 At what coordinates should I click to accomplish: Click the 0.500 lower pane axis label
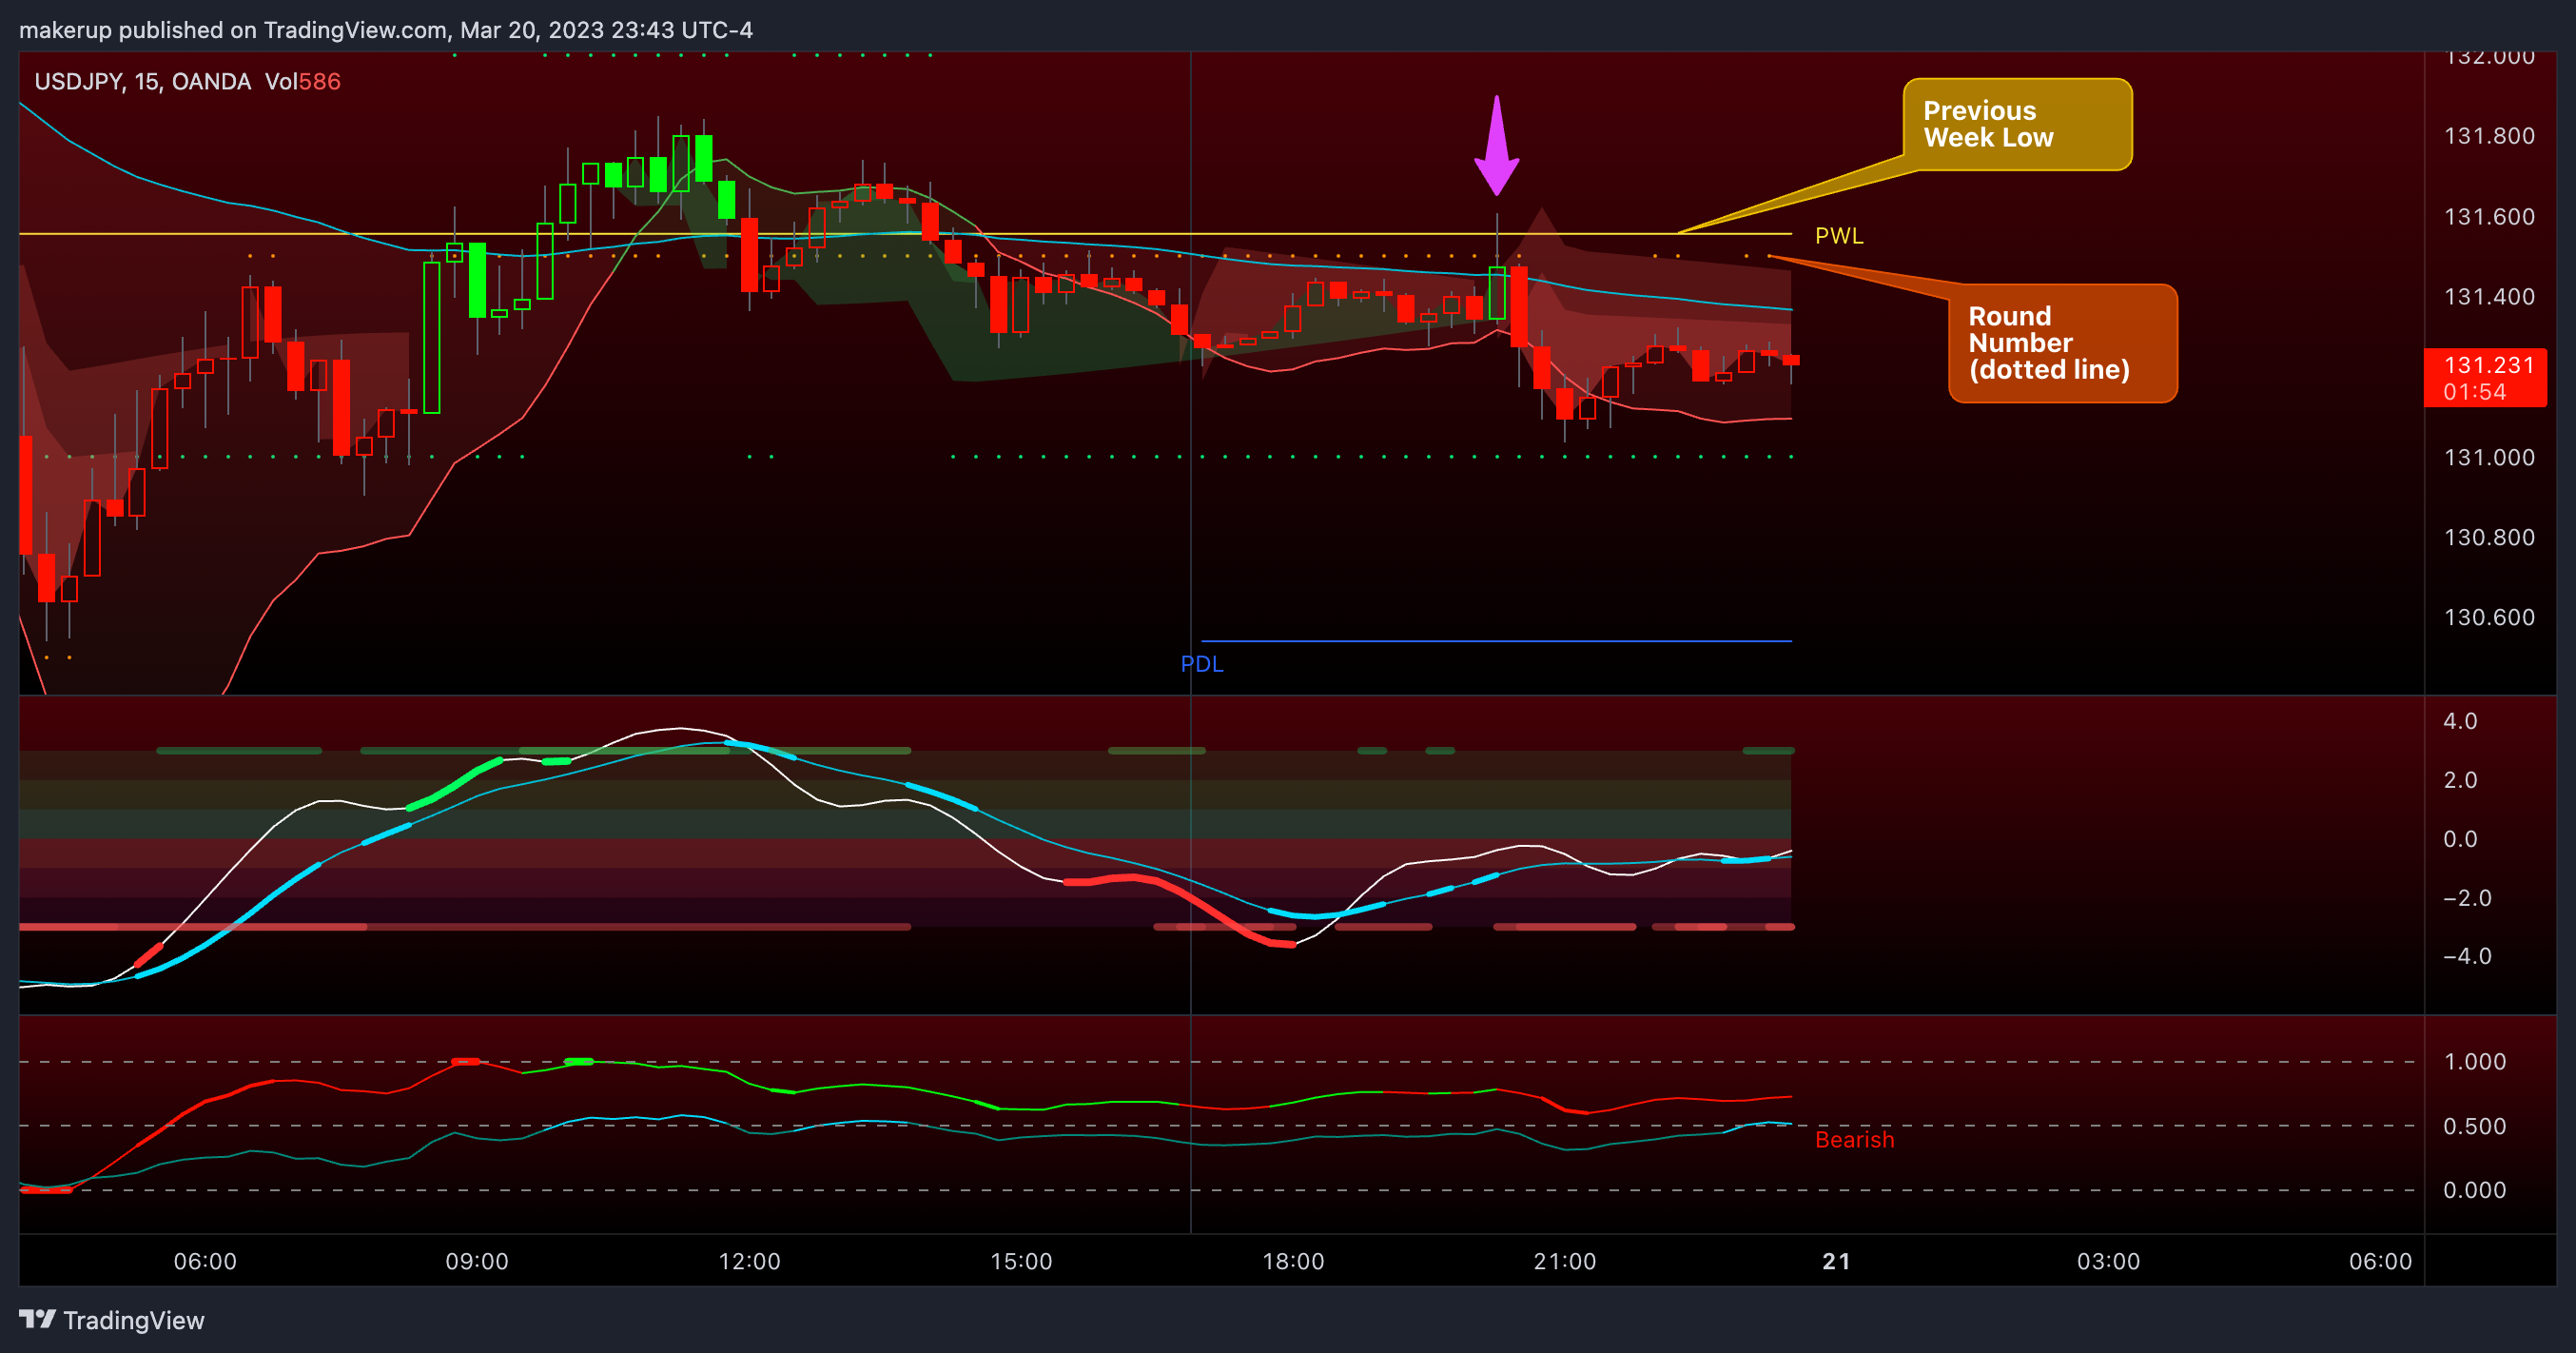[2474, 1127]
